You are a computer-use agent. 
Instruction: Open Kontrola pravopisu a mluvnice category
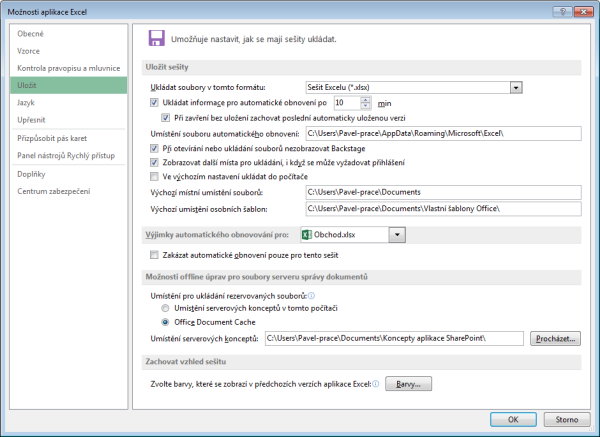point(69,68)
